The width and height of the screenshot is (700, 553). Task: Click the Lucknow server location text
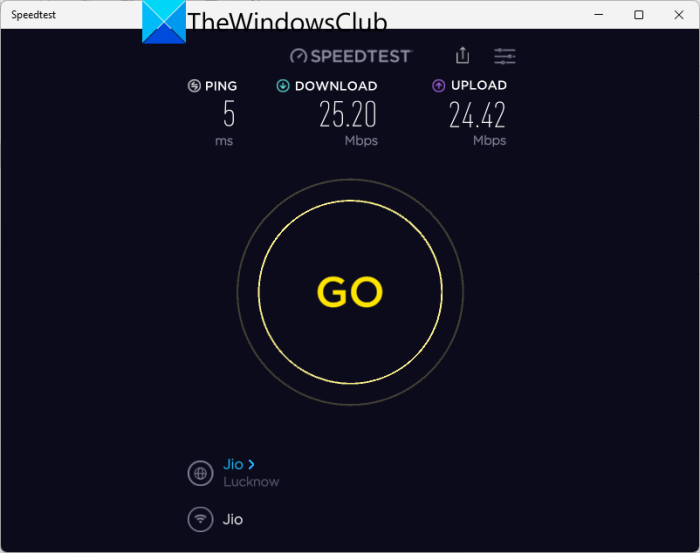click(251, 482)
